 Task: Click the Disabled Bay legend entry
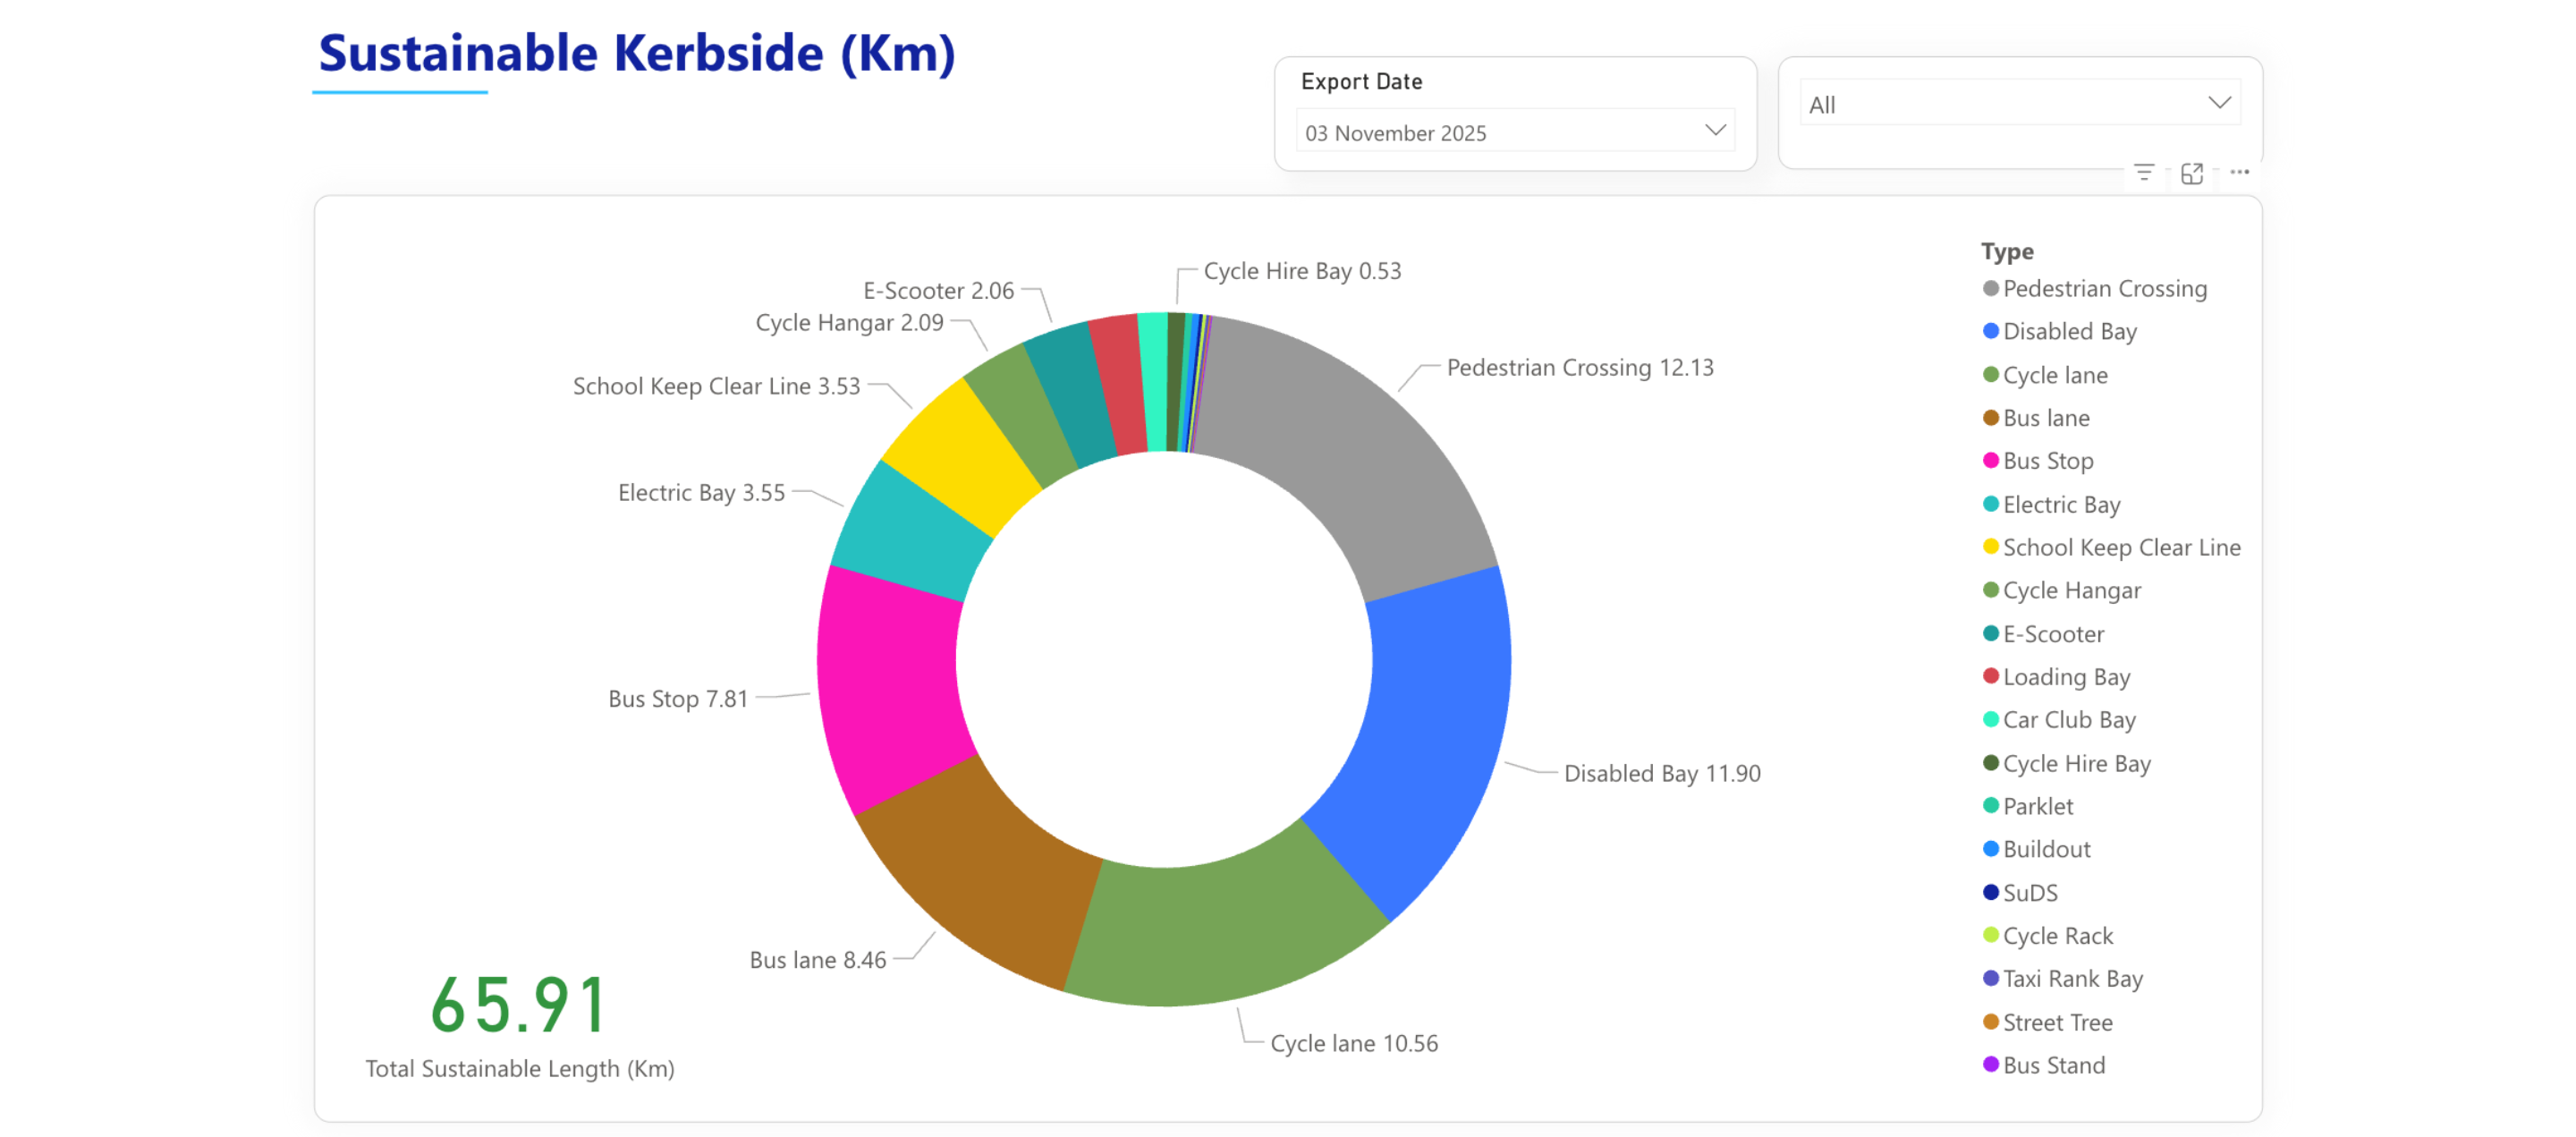pyautogui.click(x=2069, y=332)
